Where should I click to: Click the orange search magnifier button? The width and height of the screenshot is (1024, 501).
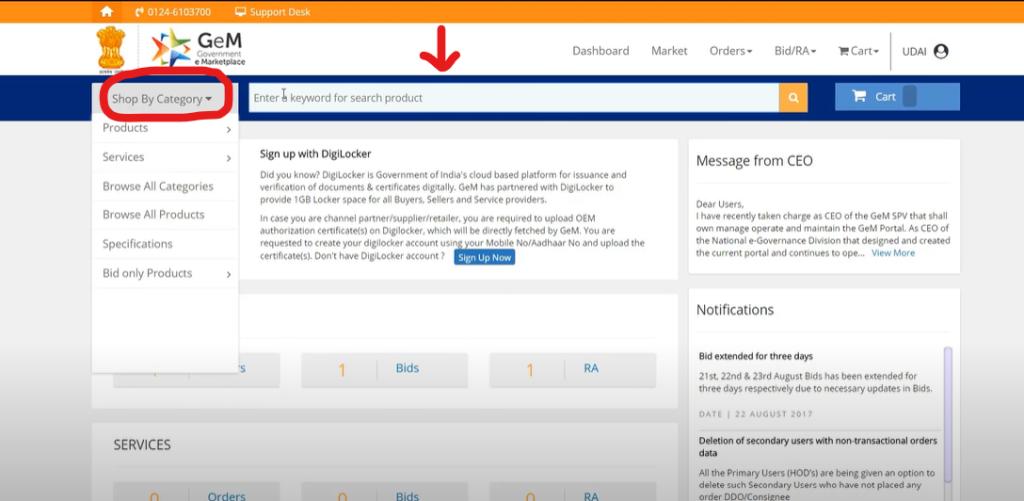point(793,98)
